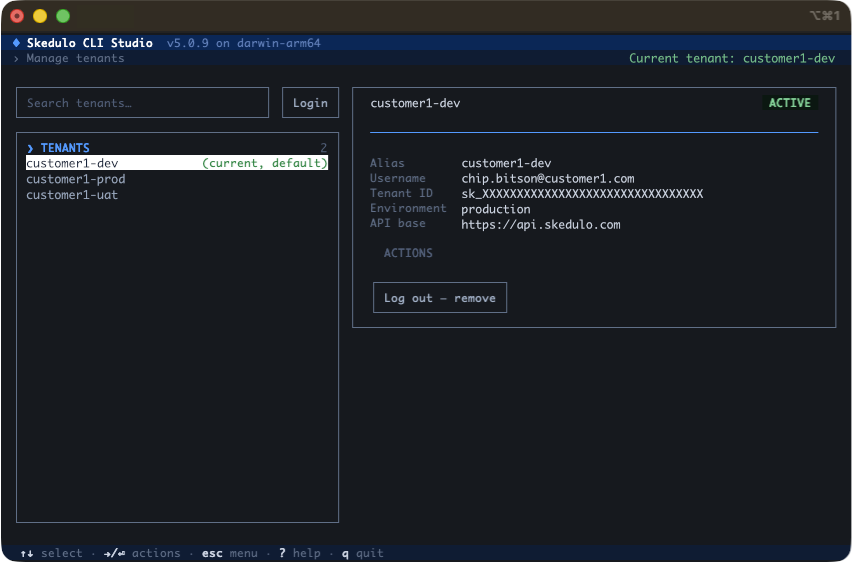853x563 pixels.
Task: Click the v5.0.9 on darwin-arm64 version text
Action: (244, 43)
